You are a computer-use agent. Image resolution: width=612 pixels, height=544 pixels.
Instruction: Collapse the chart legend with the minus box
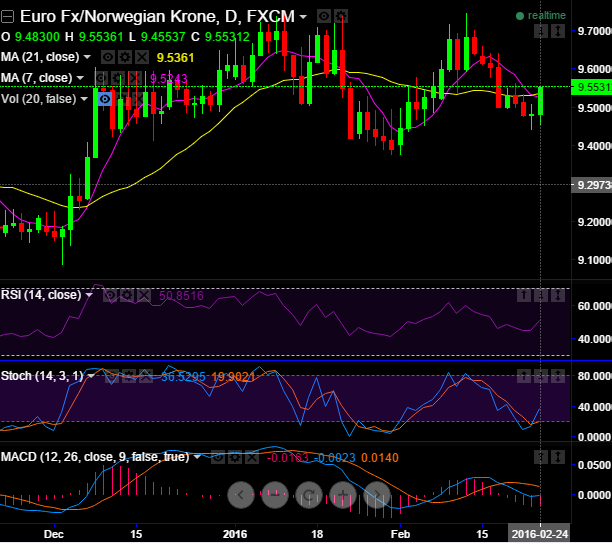(7, 17)
